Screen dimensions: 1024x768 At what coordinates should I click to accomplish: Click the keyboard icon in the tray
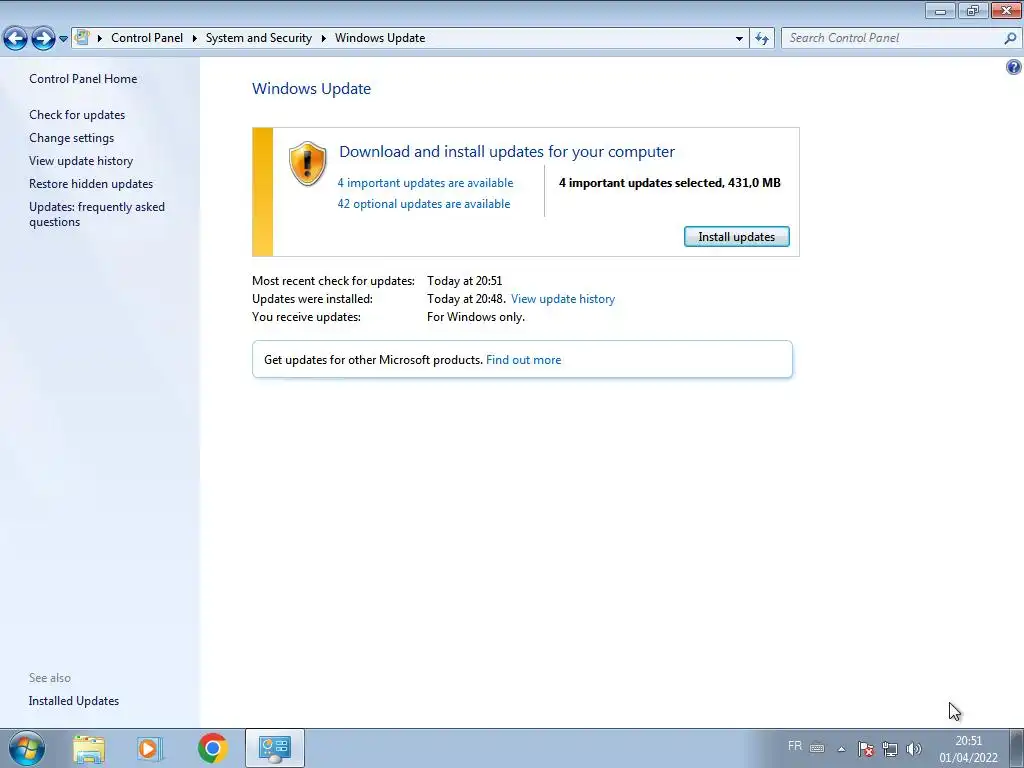coord(817,748)
